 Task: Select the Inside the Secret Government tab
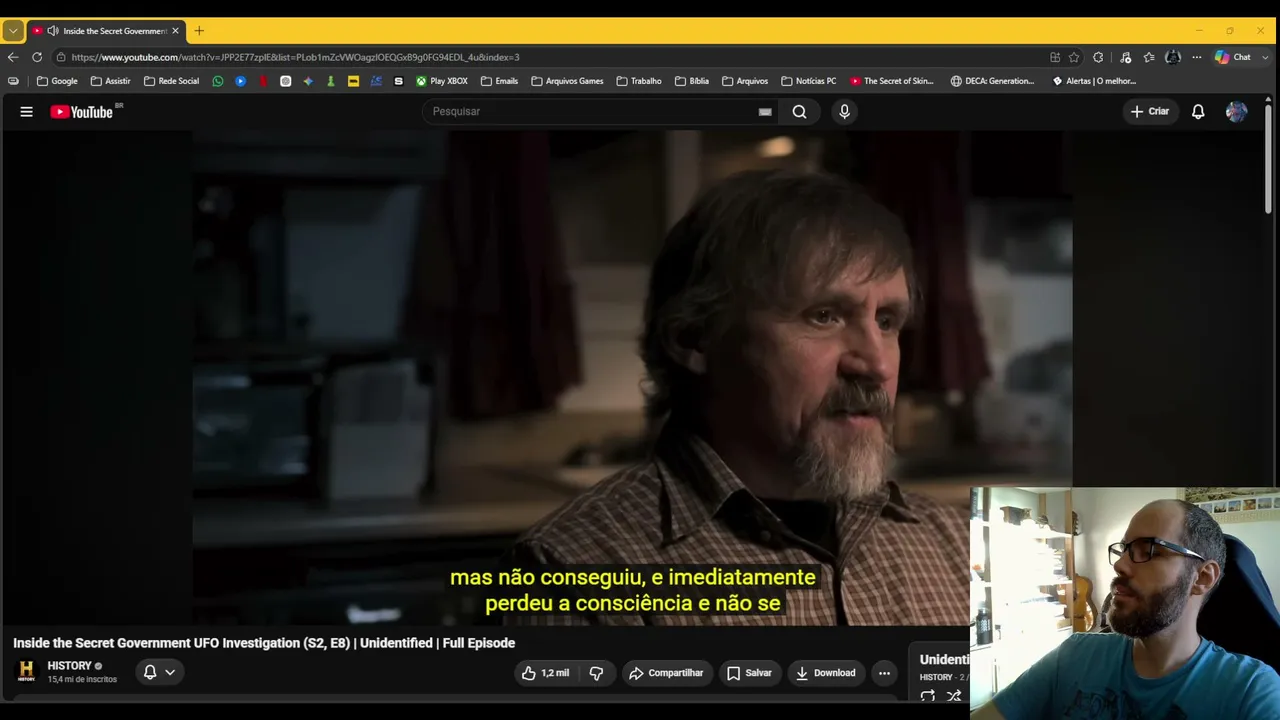pos(105,31)
